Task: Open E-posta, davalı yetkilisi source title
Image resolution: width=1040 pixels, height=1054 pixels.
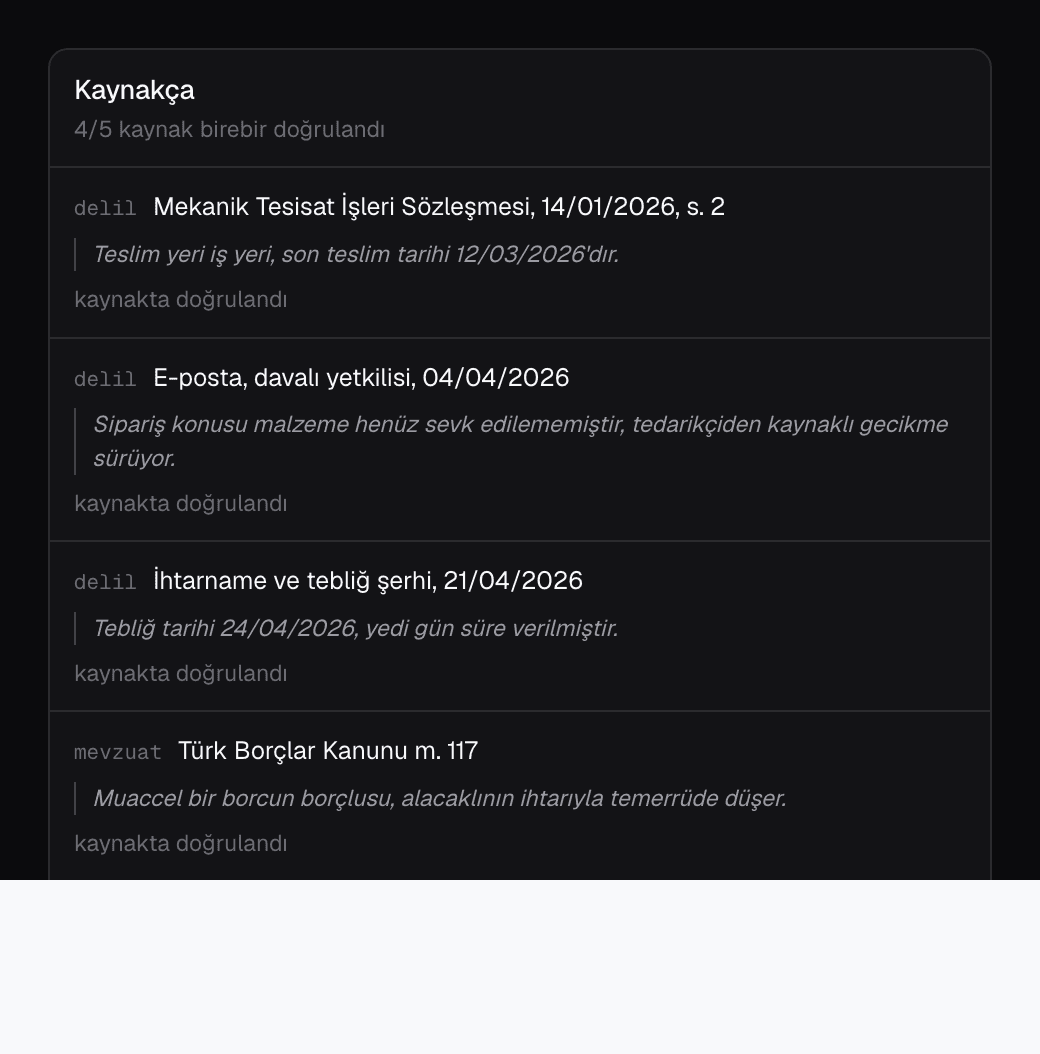Action: click(x=361, y=377)
